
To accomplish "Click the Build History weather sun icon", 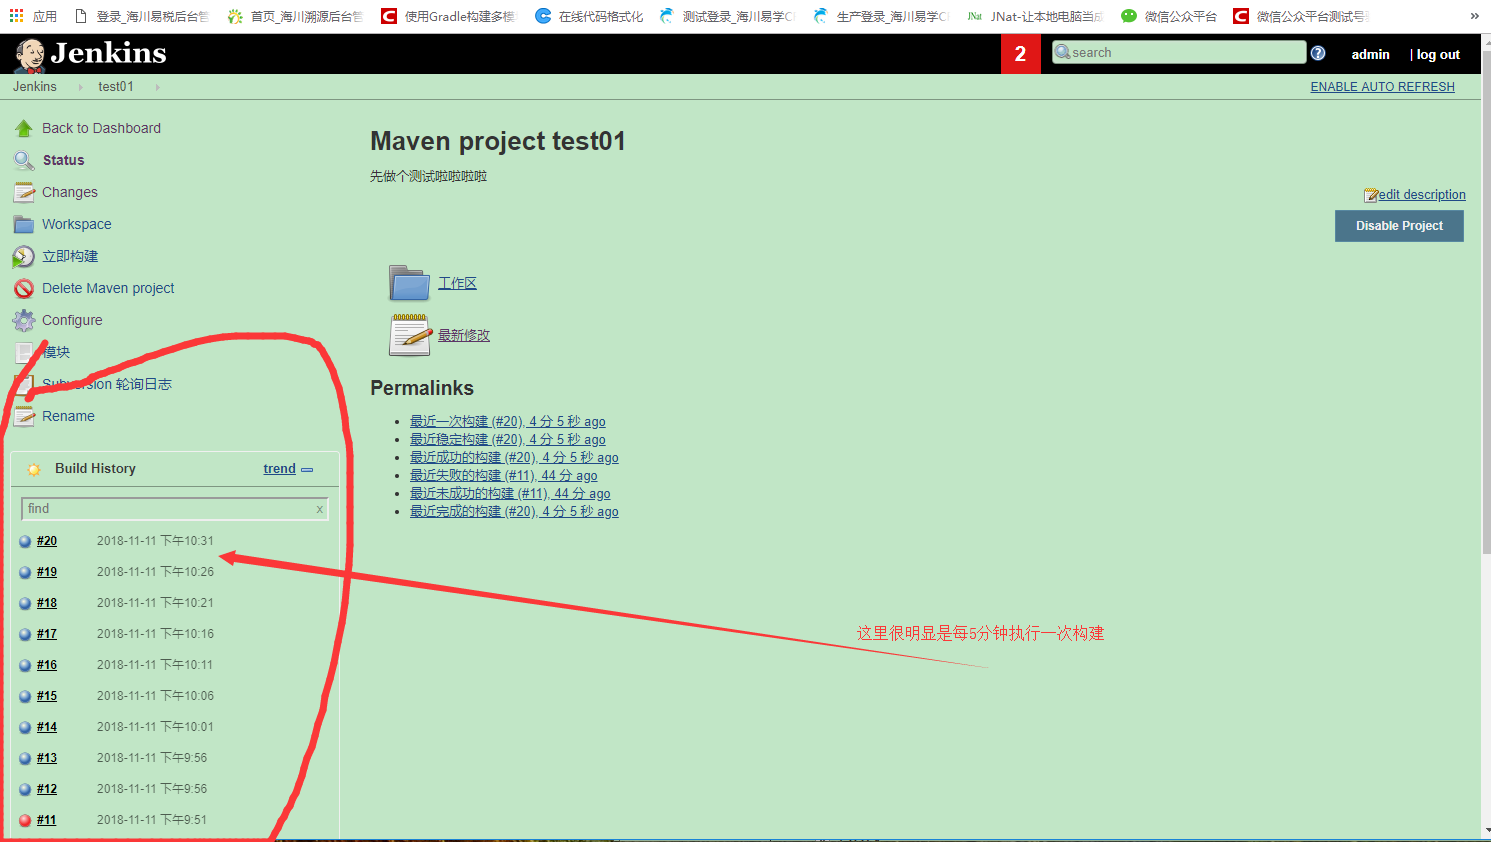I will tap(34, 469).
